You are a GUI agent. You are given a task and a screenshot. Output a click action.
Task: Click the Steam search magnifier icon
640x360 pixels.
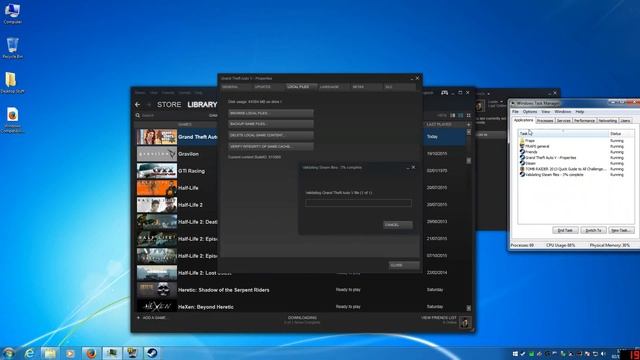tap(138, 116)
